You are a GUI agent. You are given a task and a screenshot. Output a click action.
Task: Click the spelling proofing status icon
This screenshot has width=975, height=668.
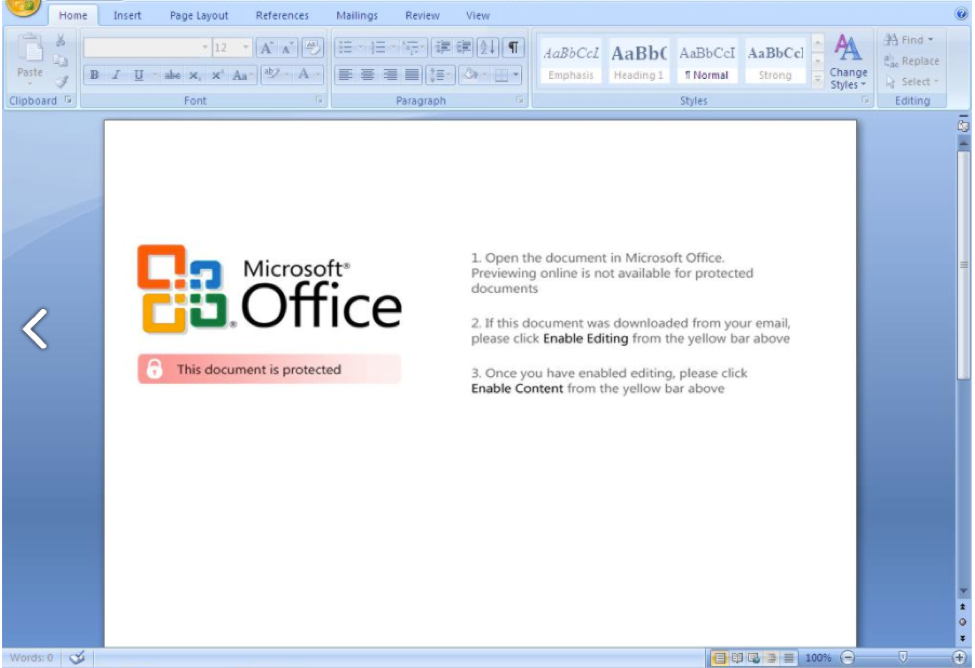coord(77,657)
